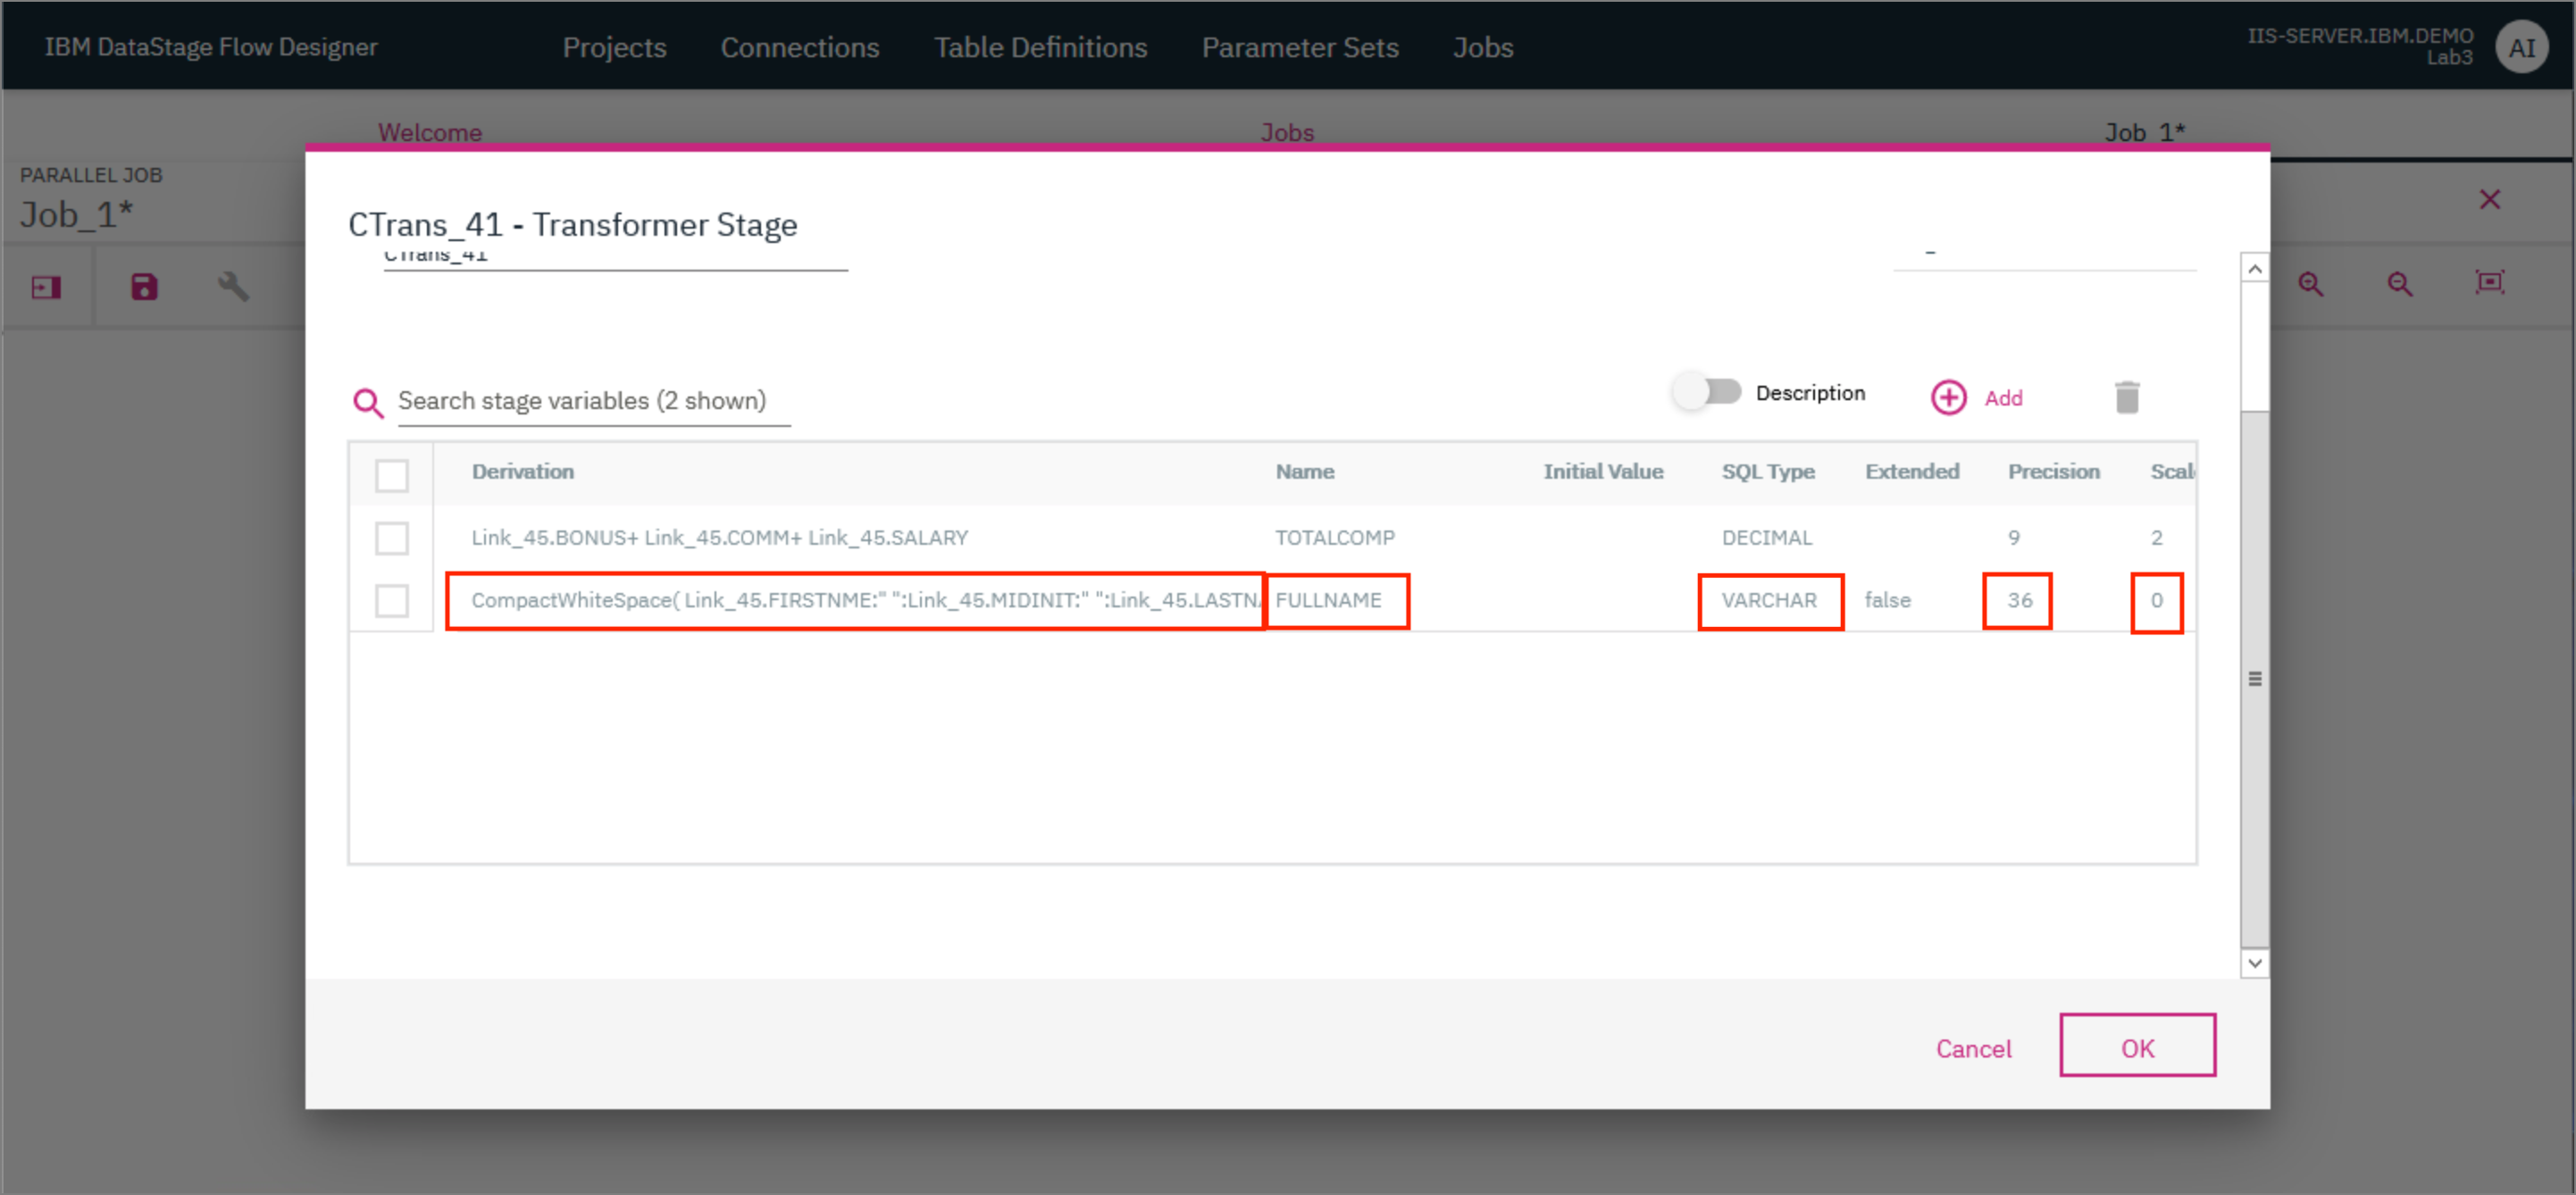Switch to the Job_1* tab

coord(2144,132)
